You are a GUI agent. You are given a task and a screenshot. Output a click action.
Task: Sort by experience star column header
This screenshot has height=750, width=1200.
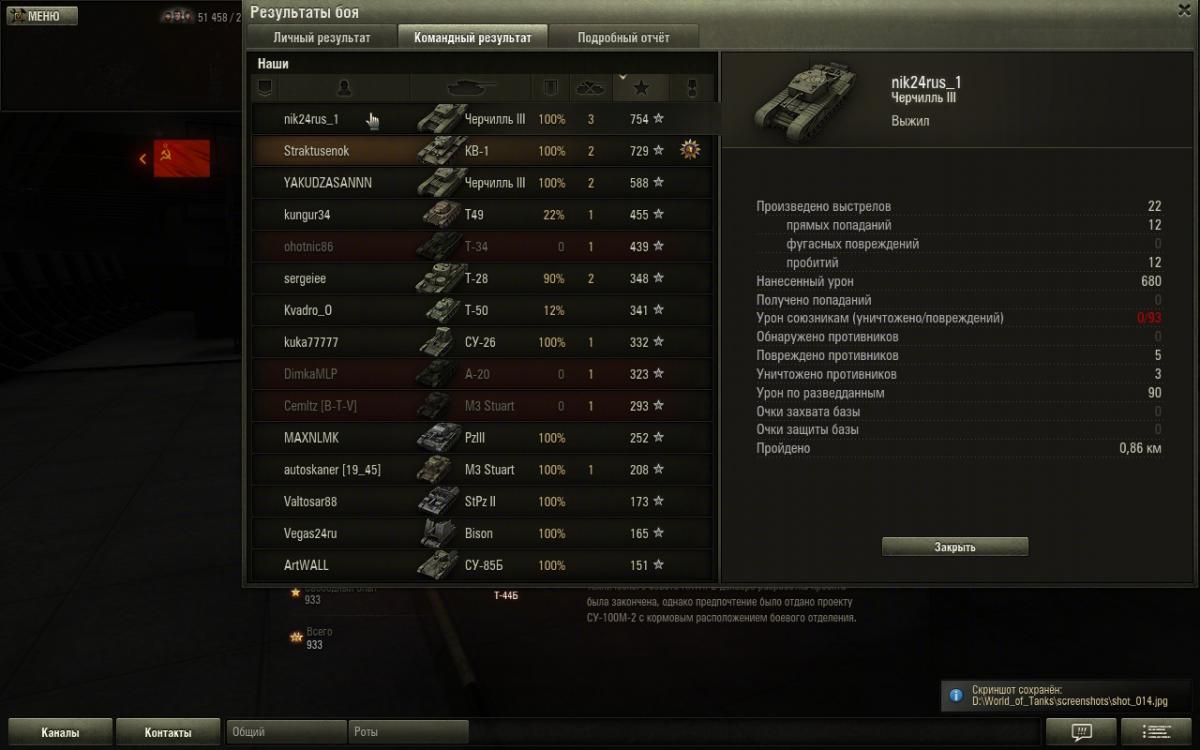(x=641, y=88)
